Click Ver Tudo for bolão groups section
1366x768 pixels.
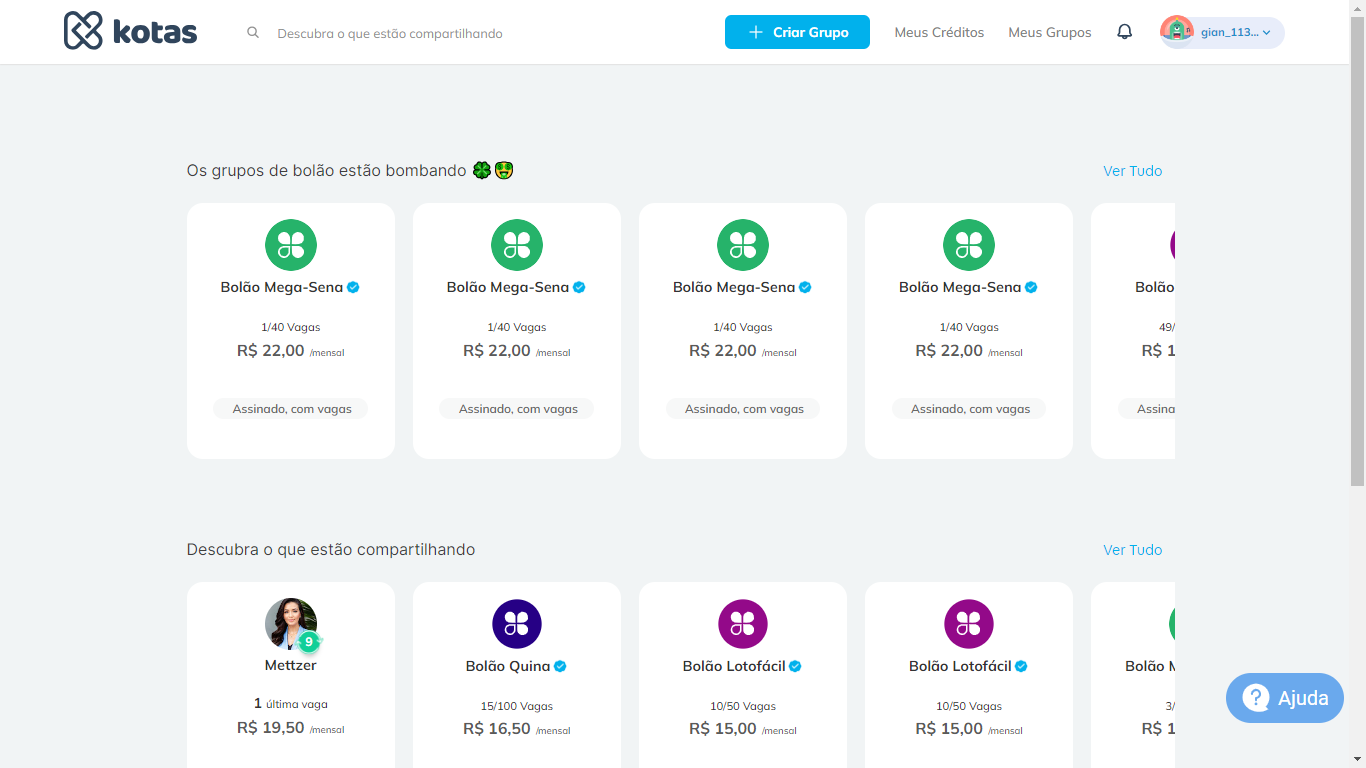click(1133, 171)
